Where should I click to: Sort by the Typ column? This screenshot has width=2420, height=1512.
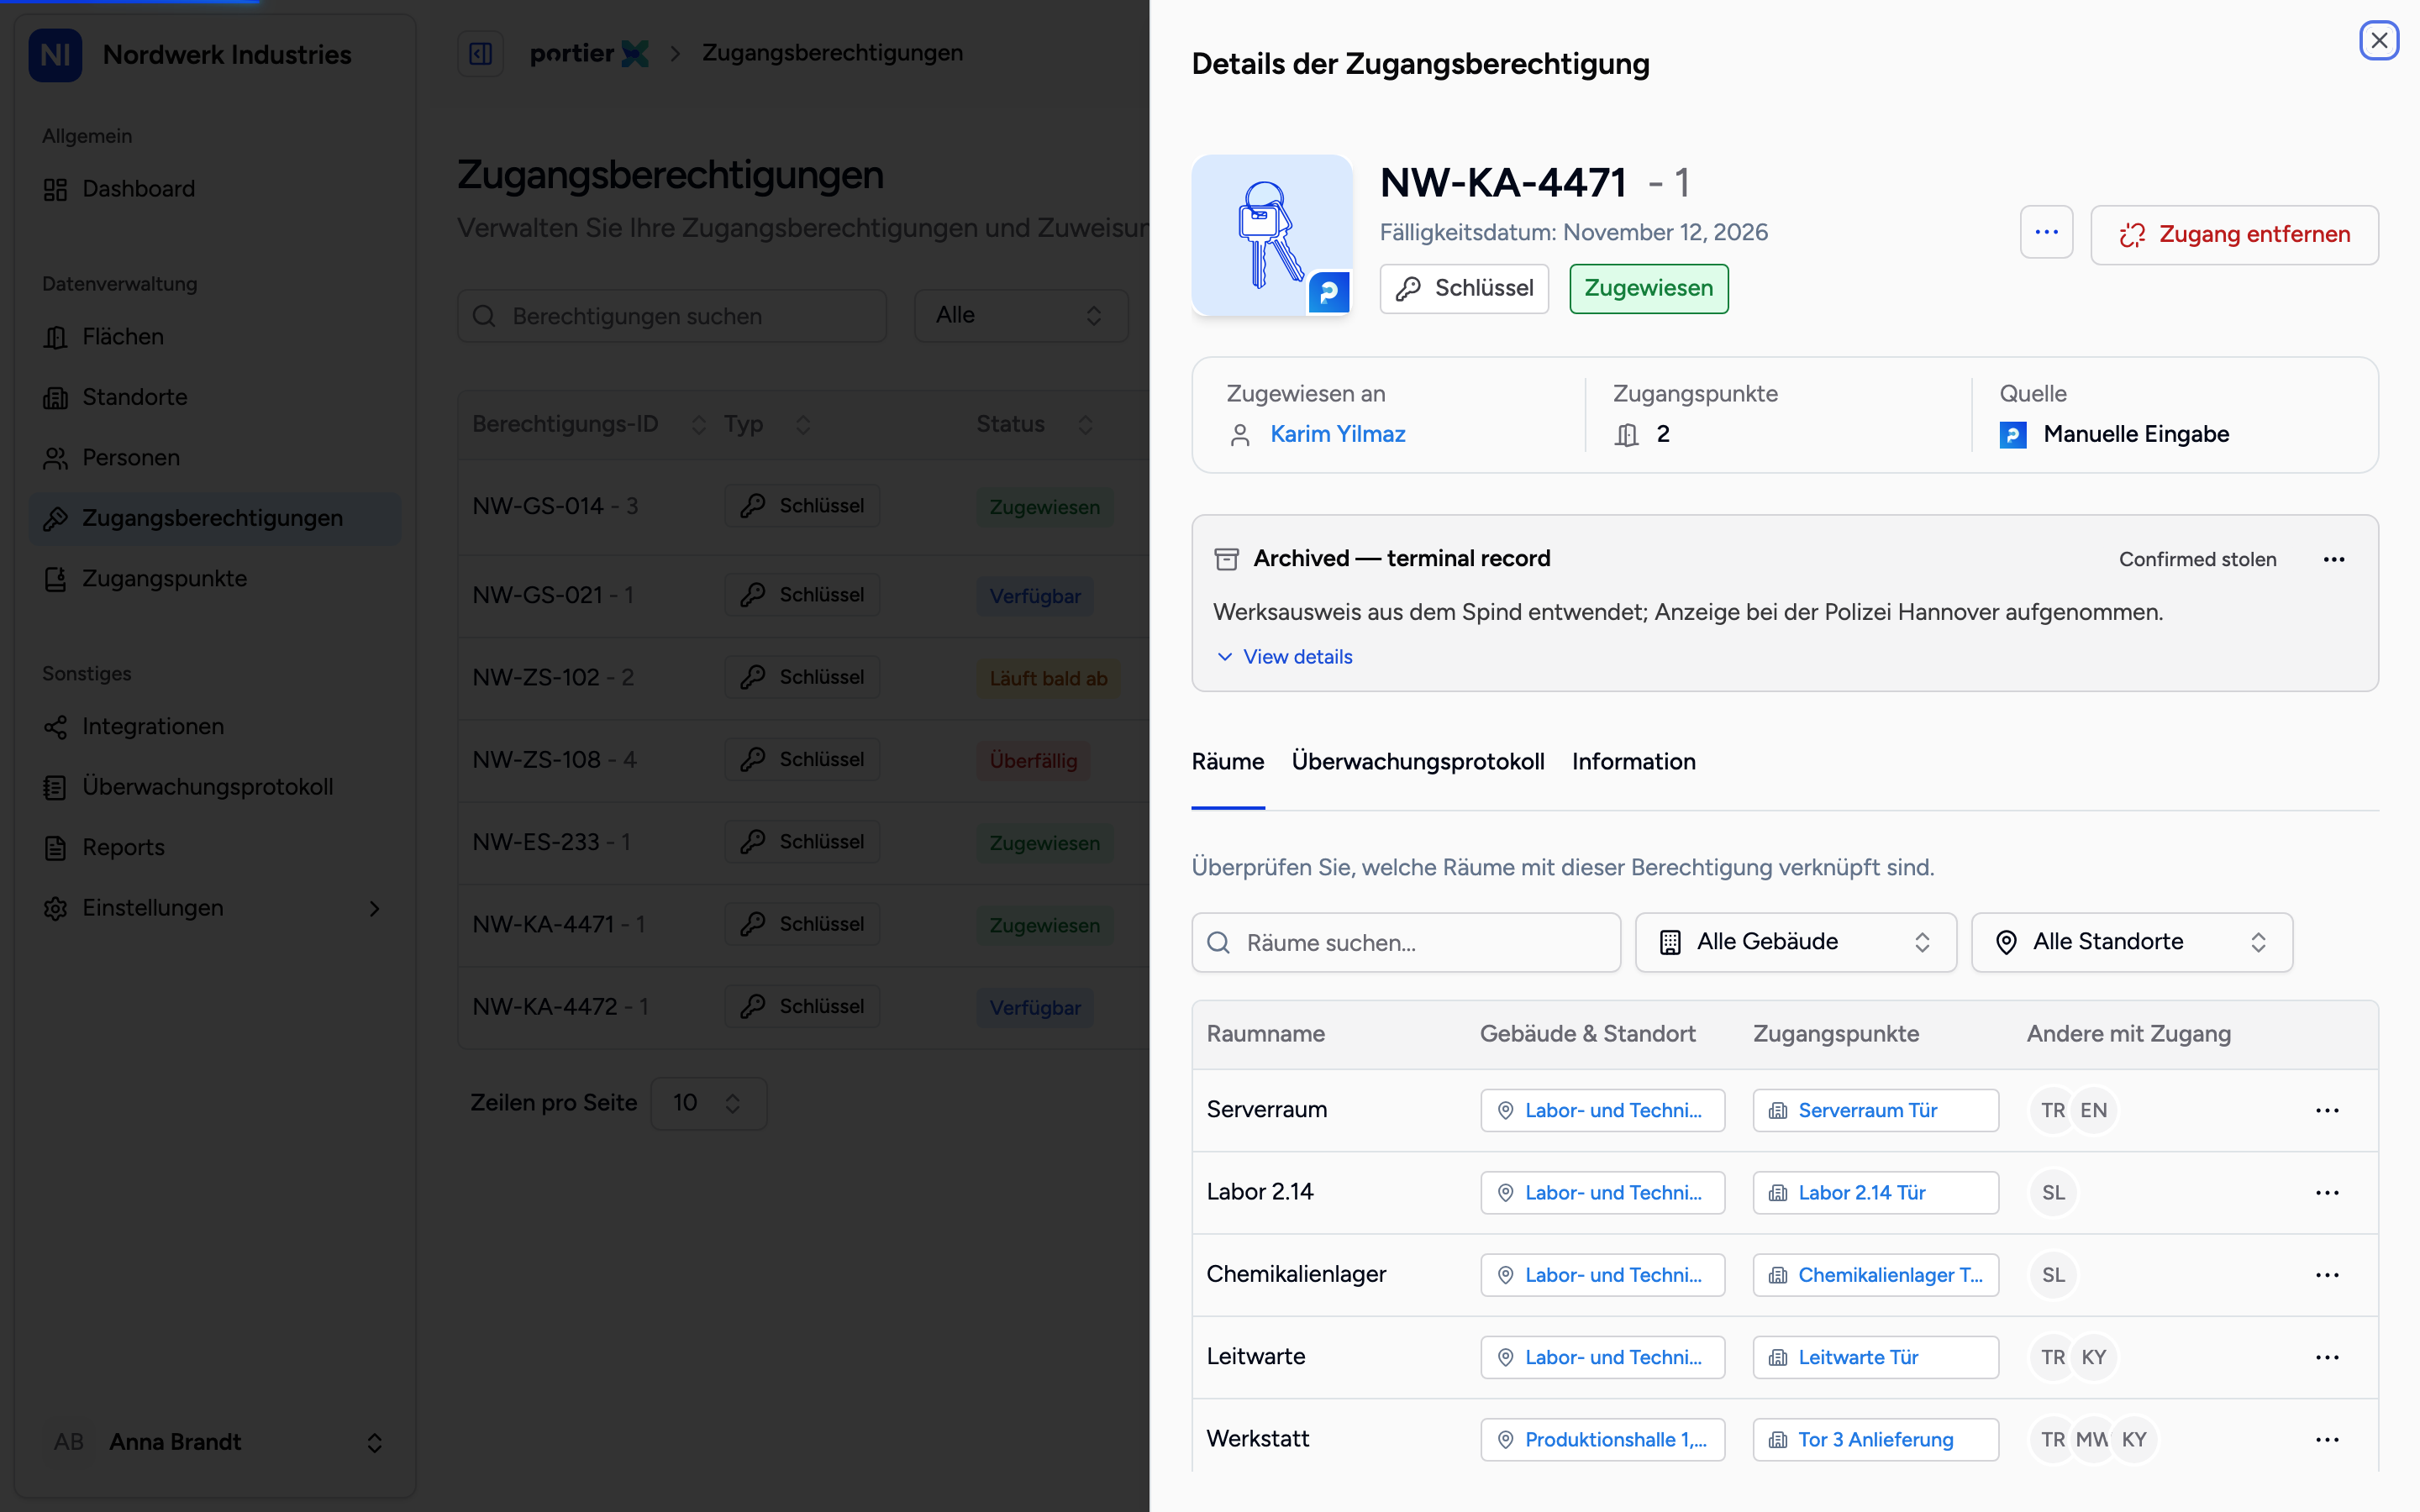pyautogui.click(x=767, y=424)
